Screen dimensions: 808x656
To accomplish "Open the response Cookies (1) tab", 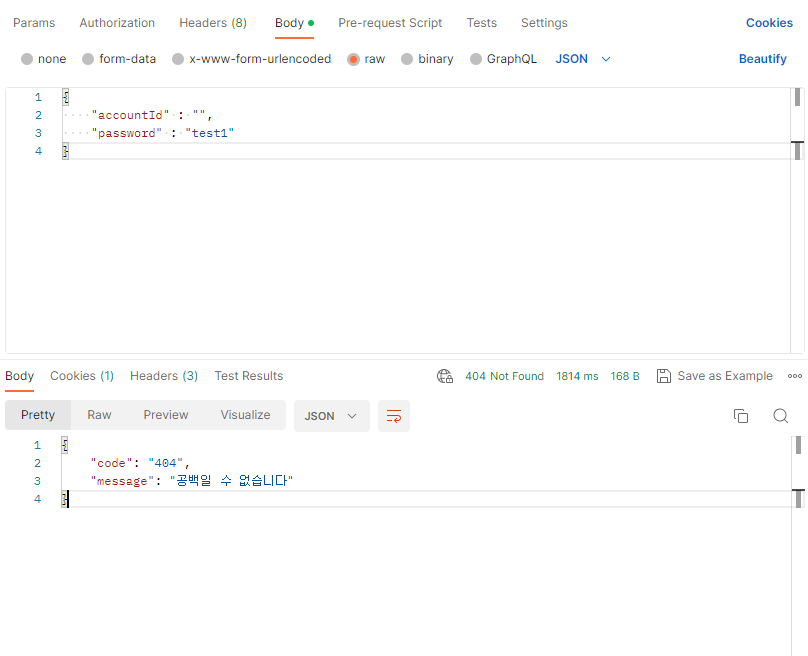I will coord(82,376).
